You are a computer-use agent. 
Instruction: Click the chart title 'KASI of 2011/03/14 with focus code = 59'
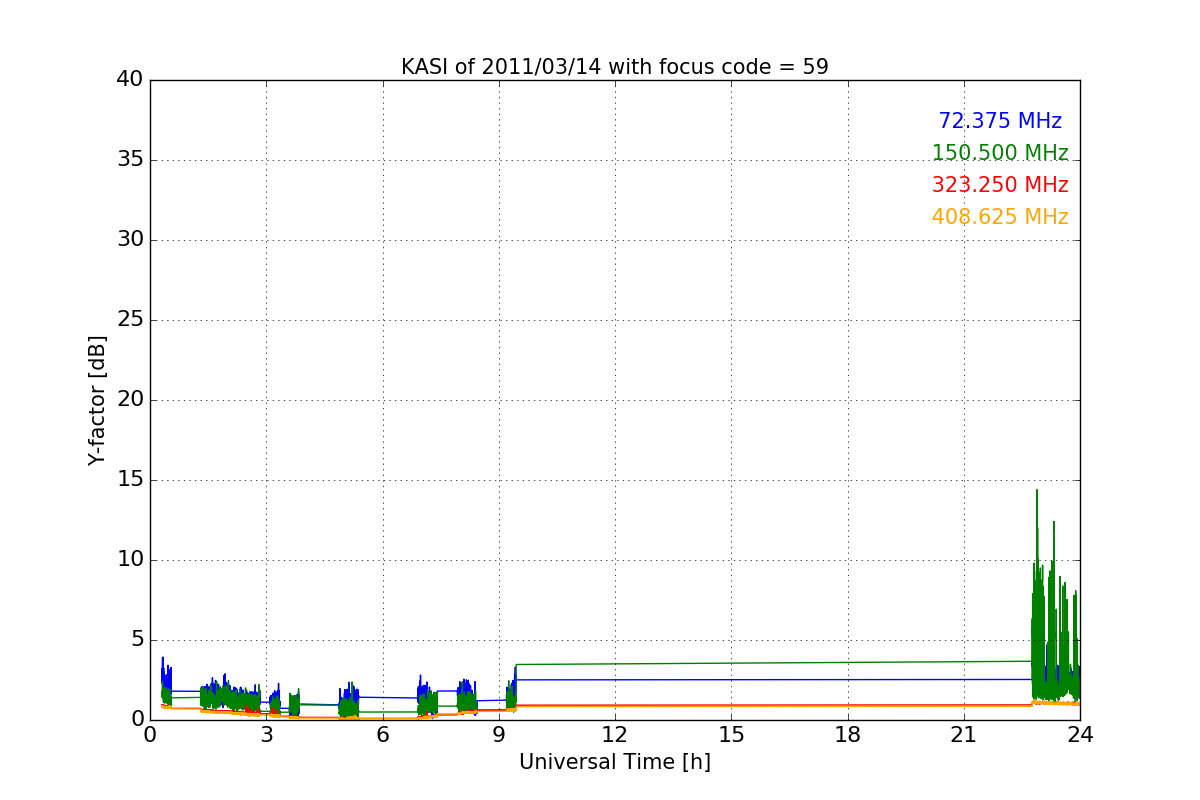tap(615, 67)
